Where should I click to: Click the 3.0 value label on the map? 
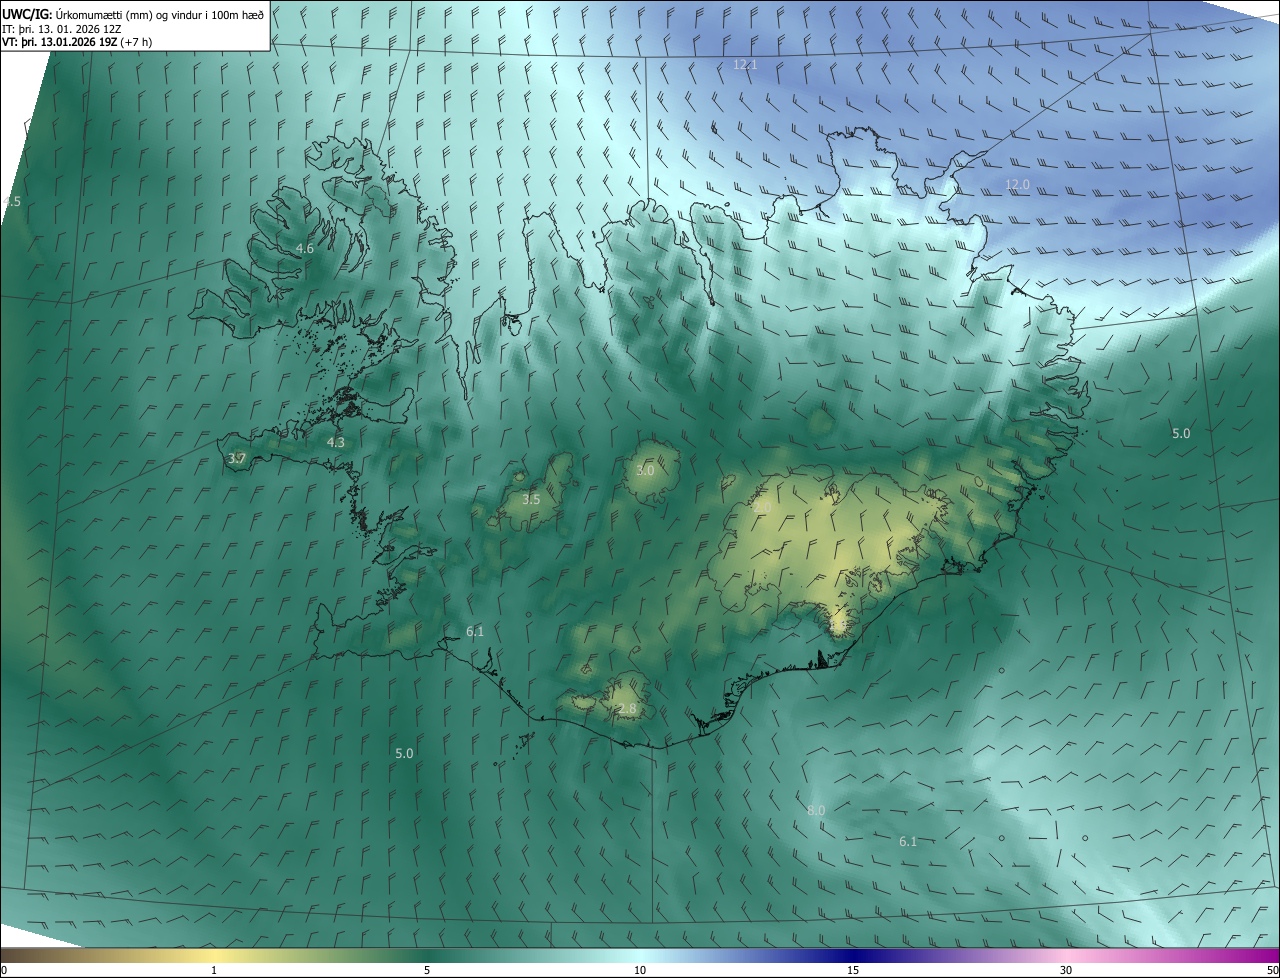645,470
